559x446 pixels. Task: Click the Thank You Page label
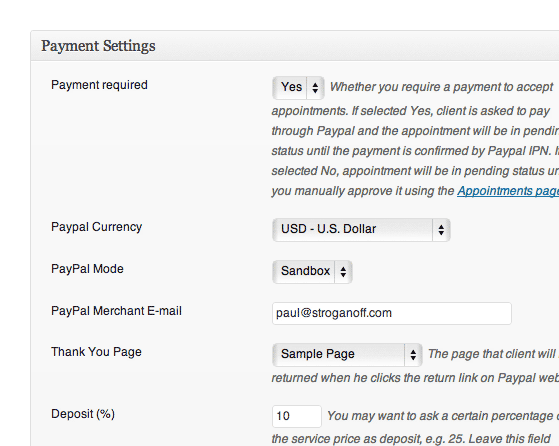(x=96, y=352)
